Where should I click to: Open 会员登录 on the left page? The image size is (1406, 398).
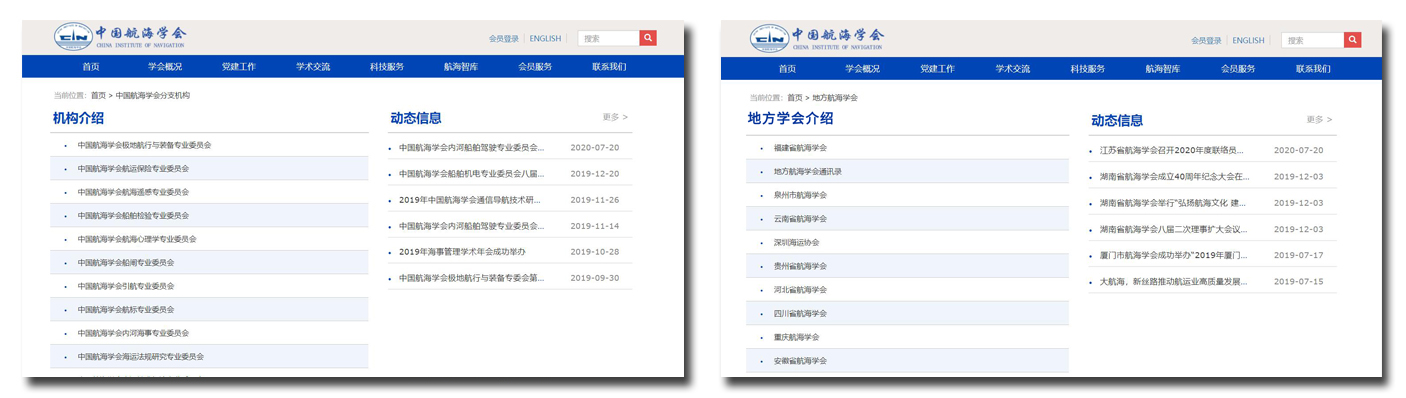[504, 39]
